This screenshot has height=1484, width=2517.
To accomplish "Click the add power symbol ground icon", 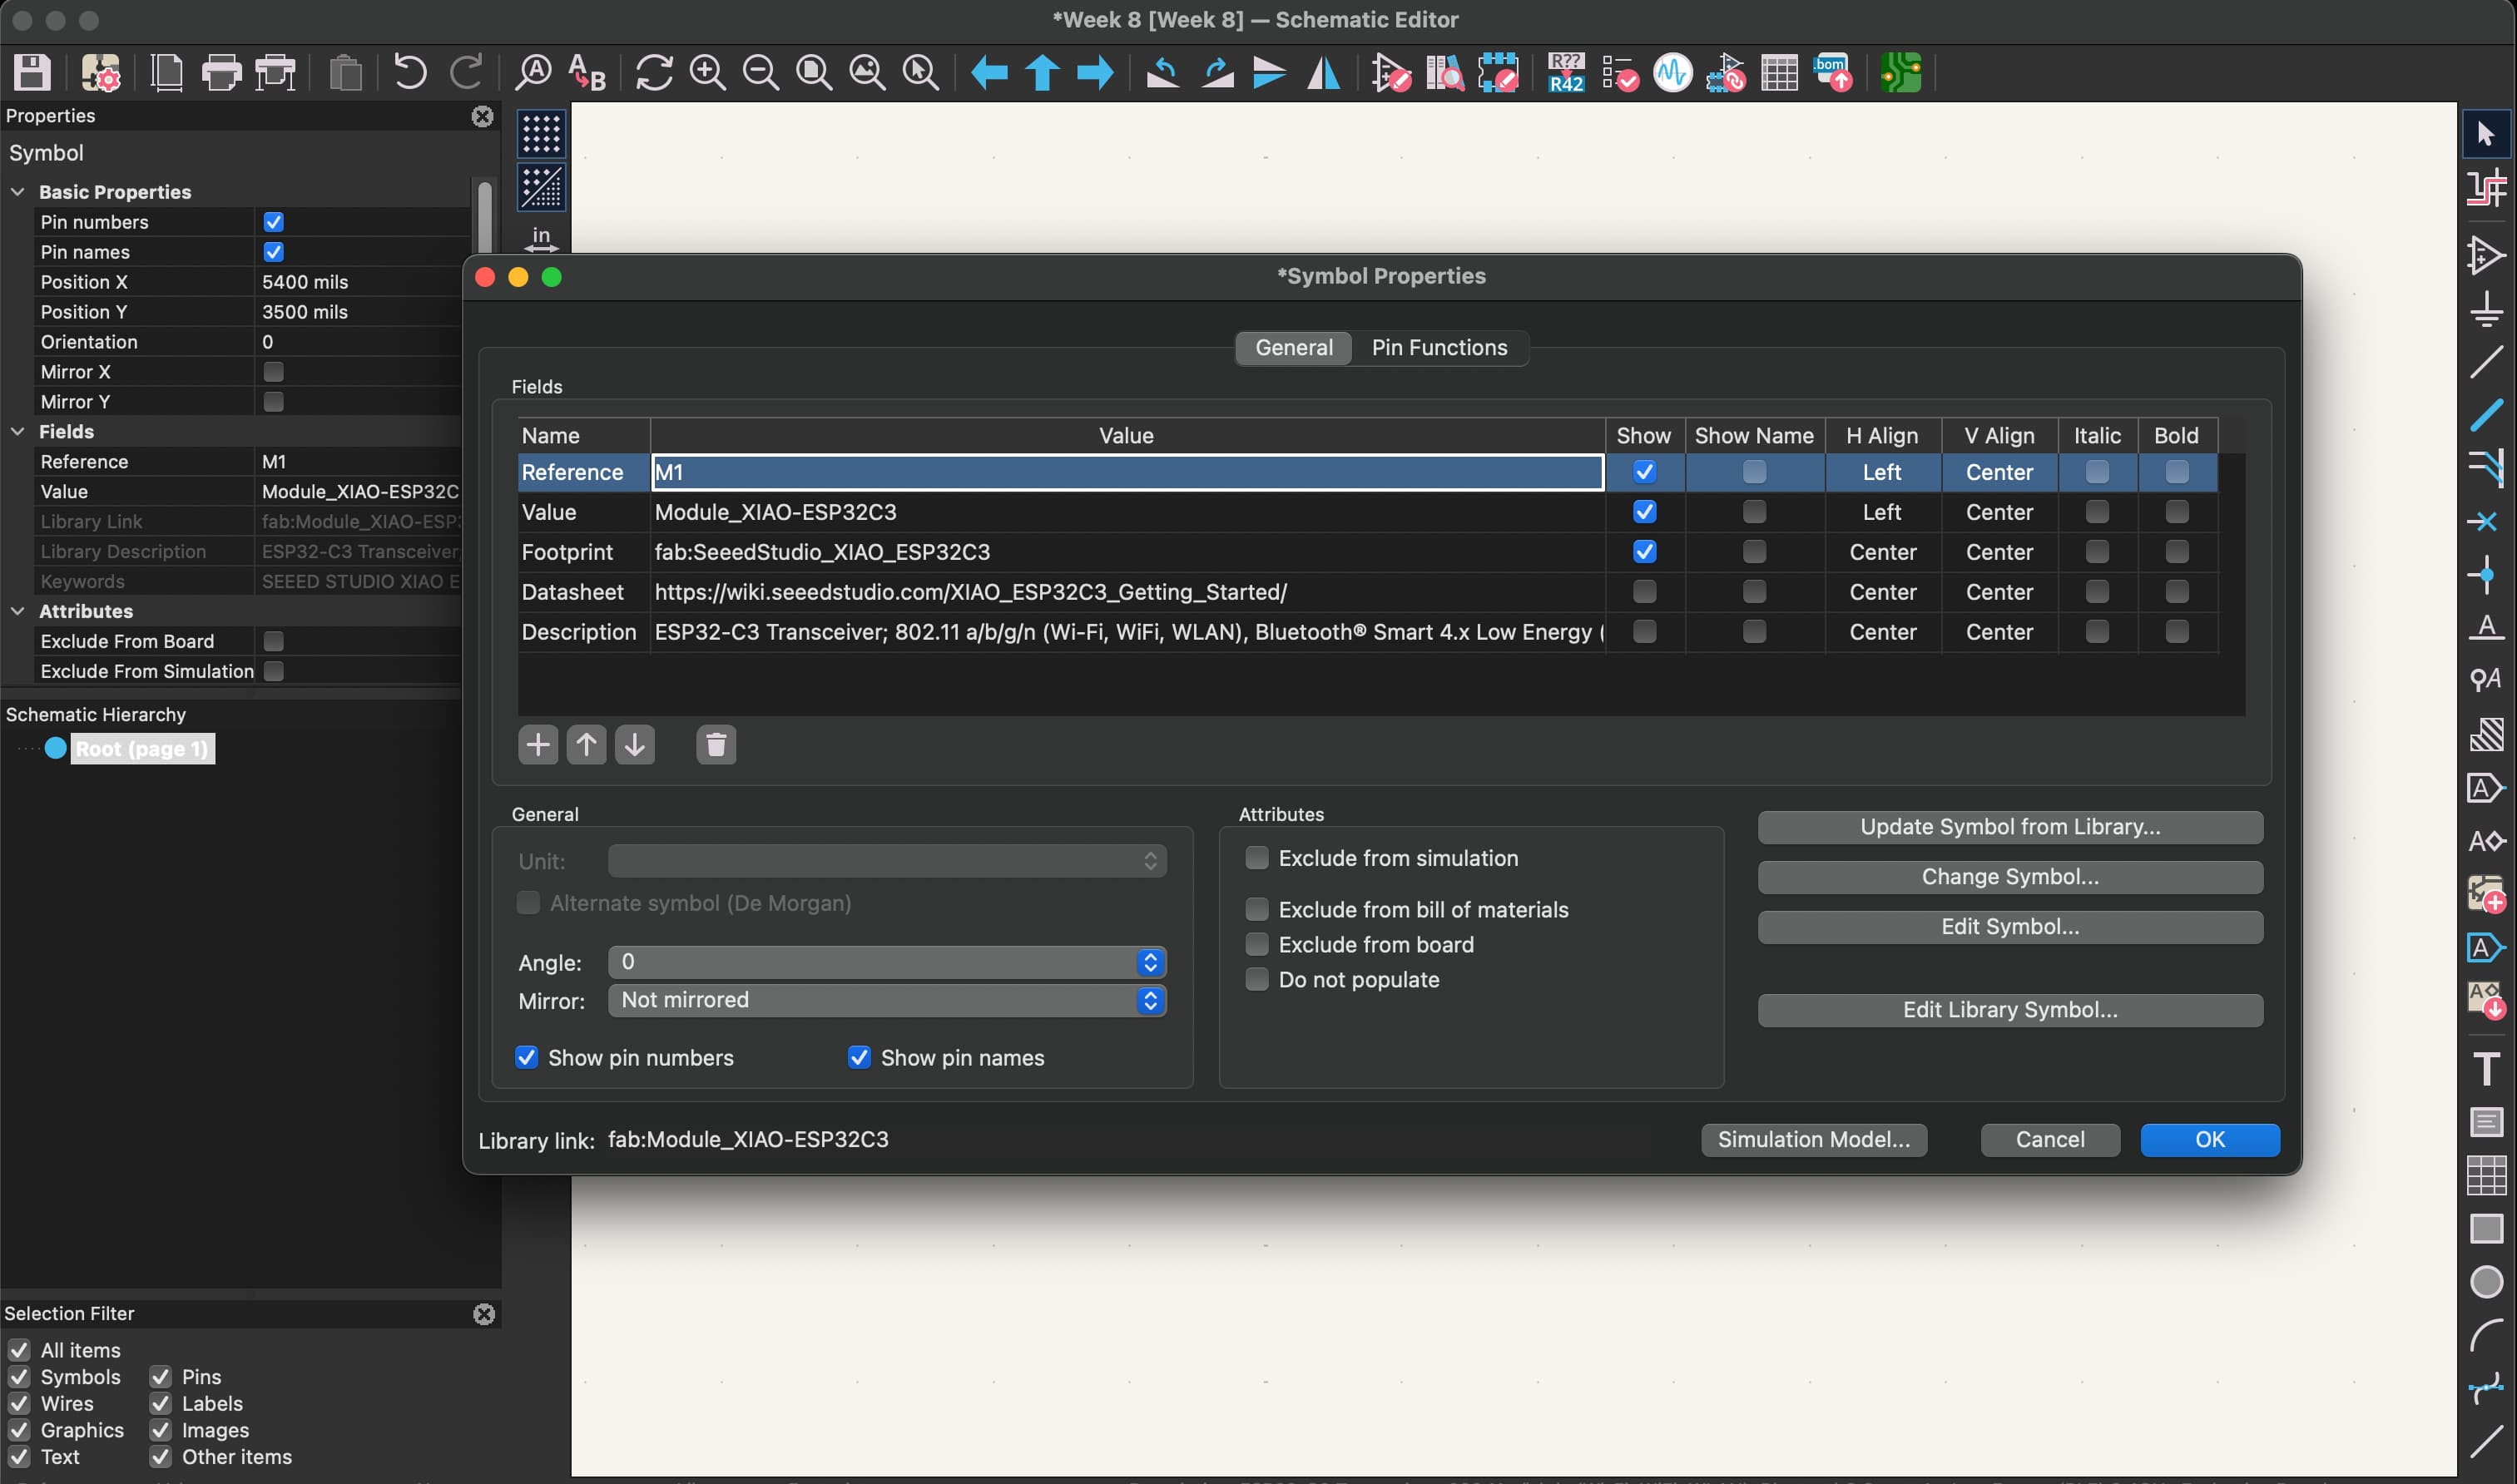I will pyautogui.click(x=2486, y=308).
